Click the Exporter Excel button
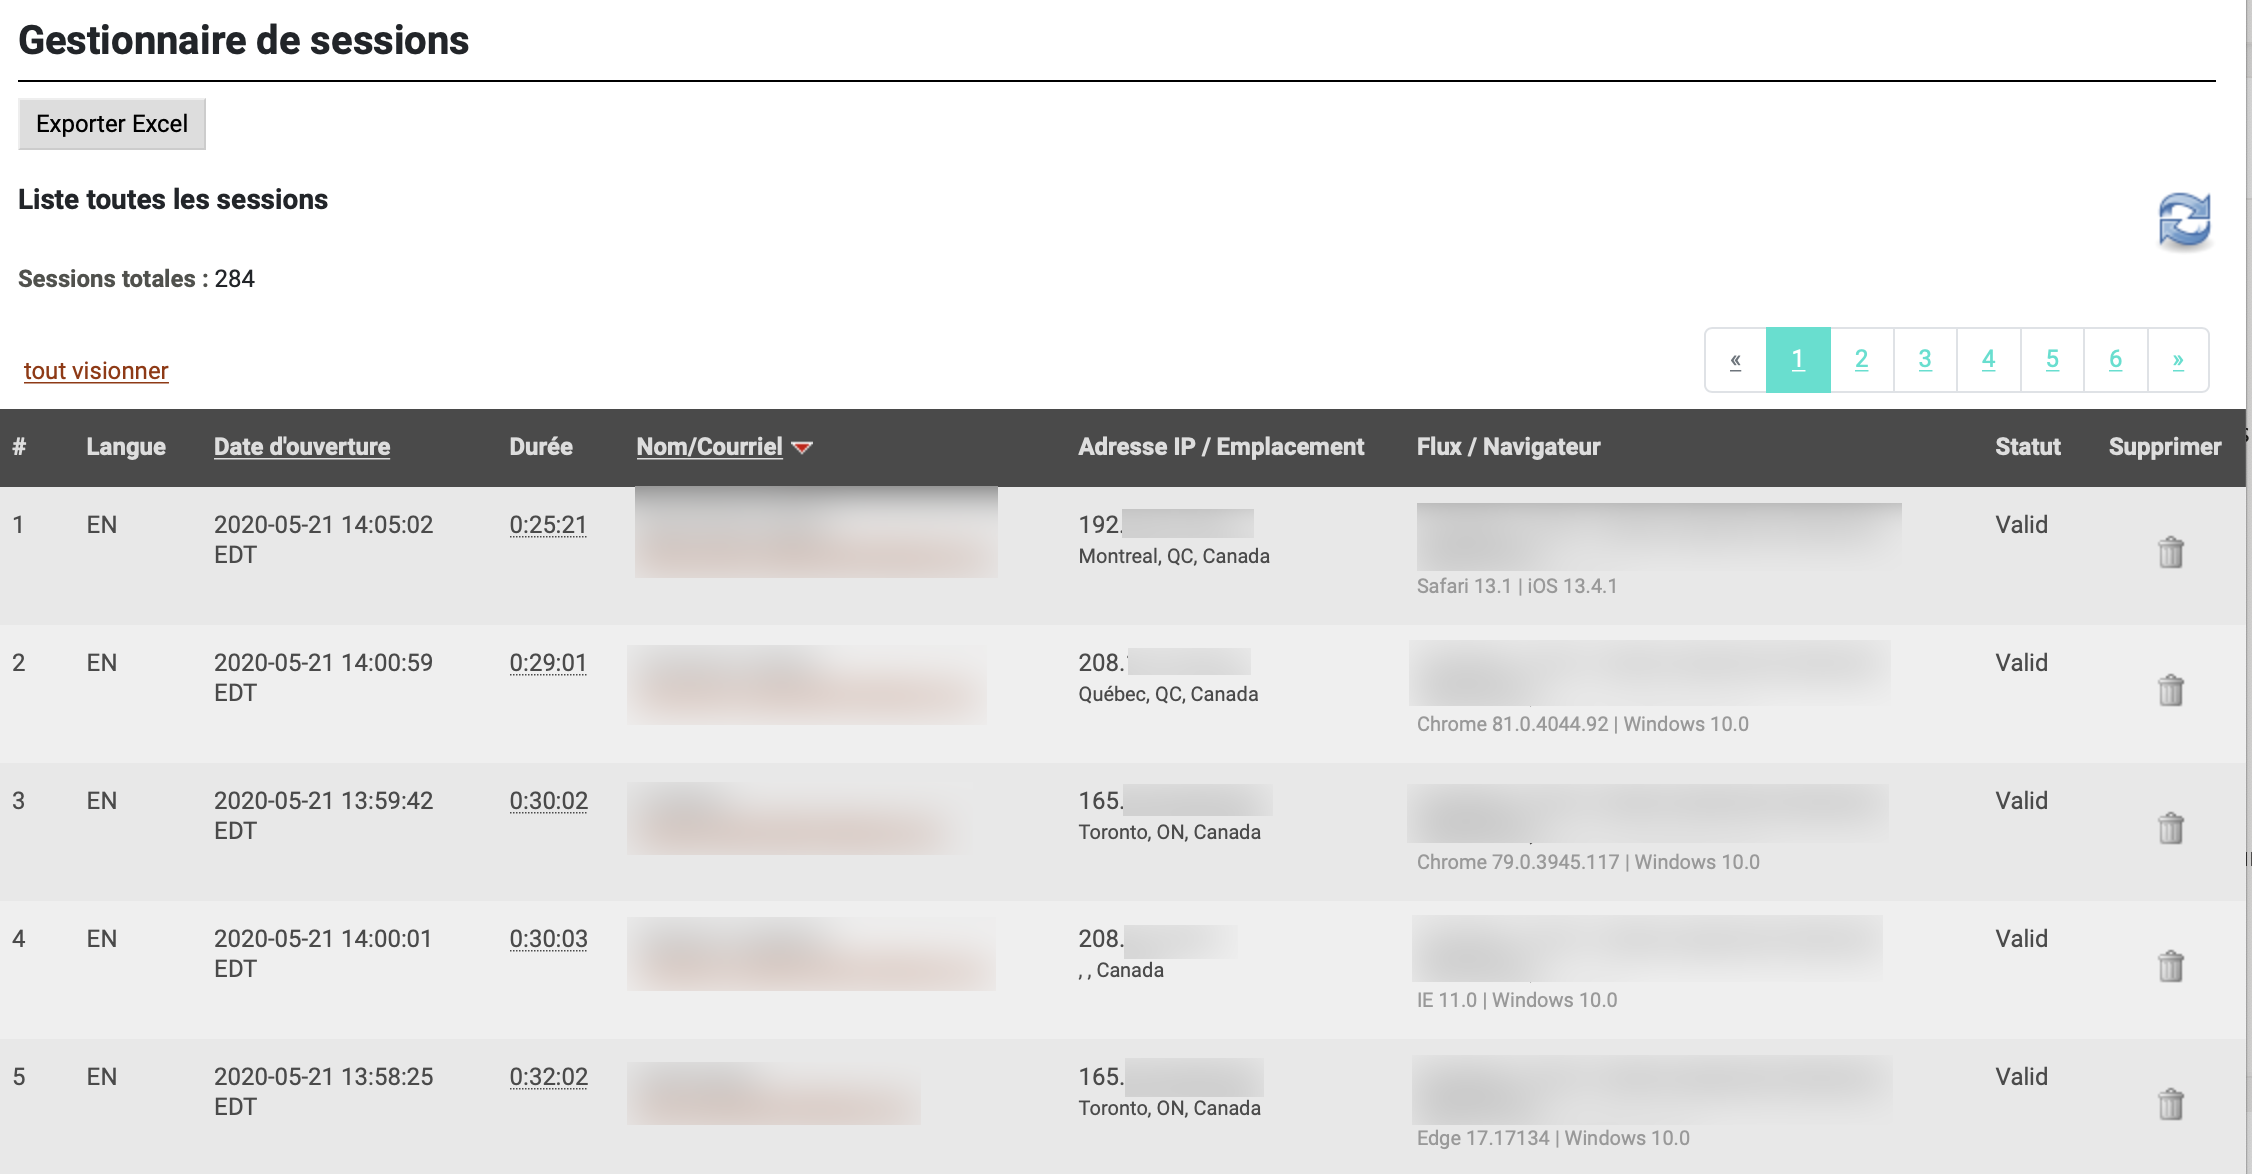 (x=111, y=123)
